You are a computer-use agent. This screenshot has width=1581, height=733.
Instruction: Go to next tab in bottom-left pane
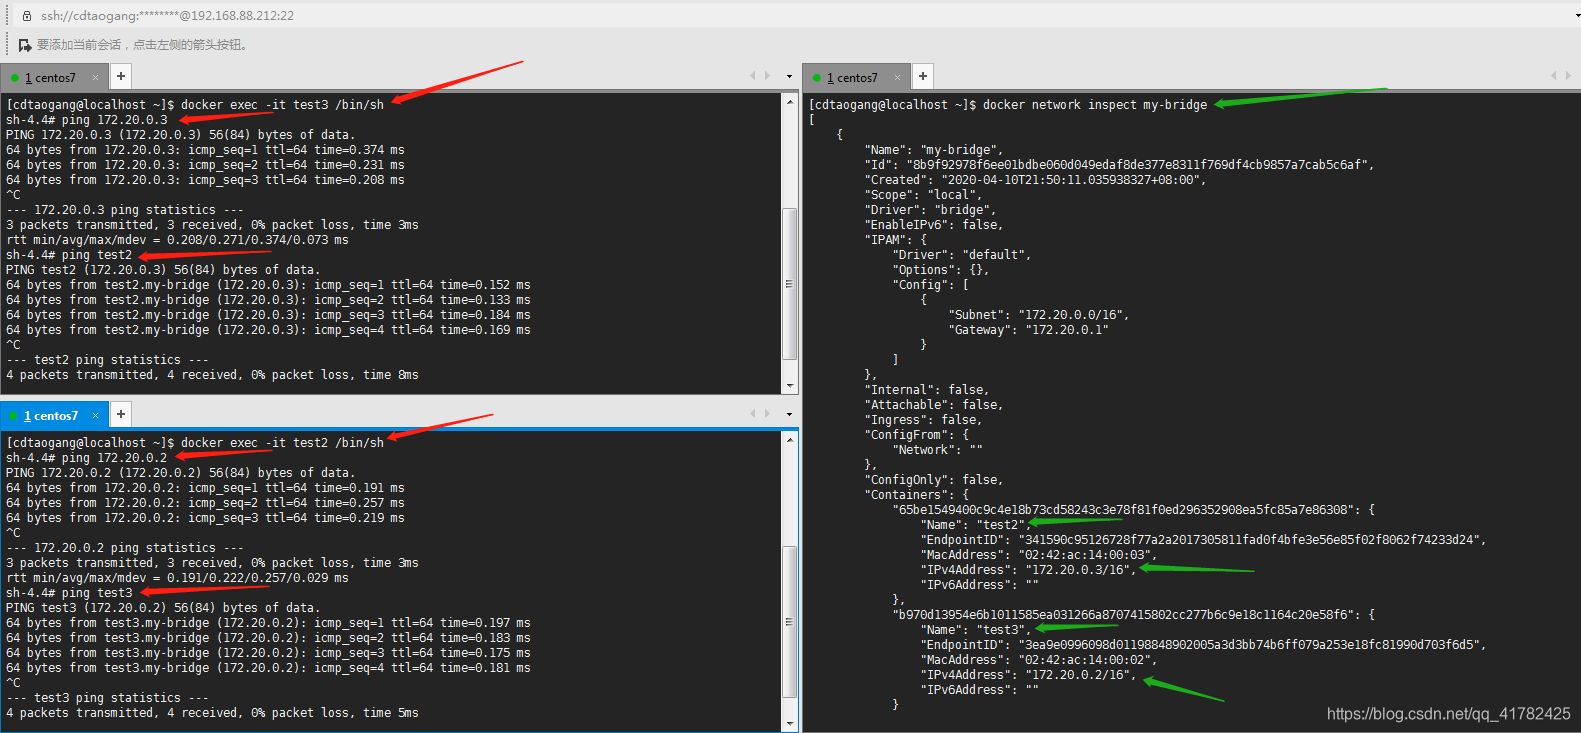(x=768, y=414)
